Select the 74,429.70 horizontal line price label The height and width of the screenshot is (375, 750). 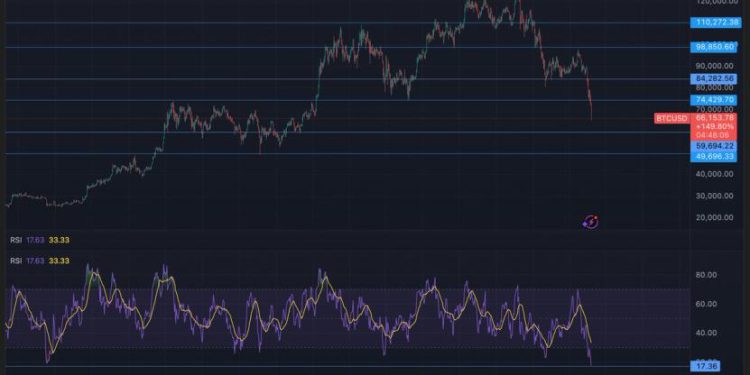click(714, 100)
